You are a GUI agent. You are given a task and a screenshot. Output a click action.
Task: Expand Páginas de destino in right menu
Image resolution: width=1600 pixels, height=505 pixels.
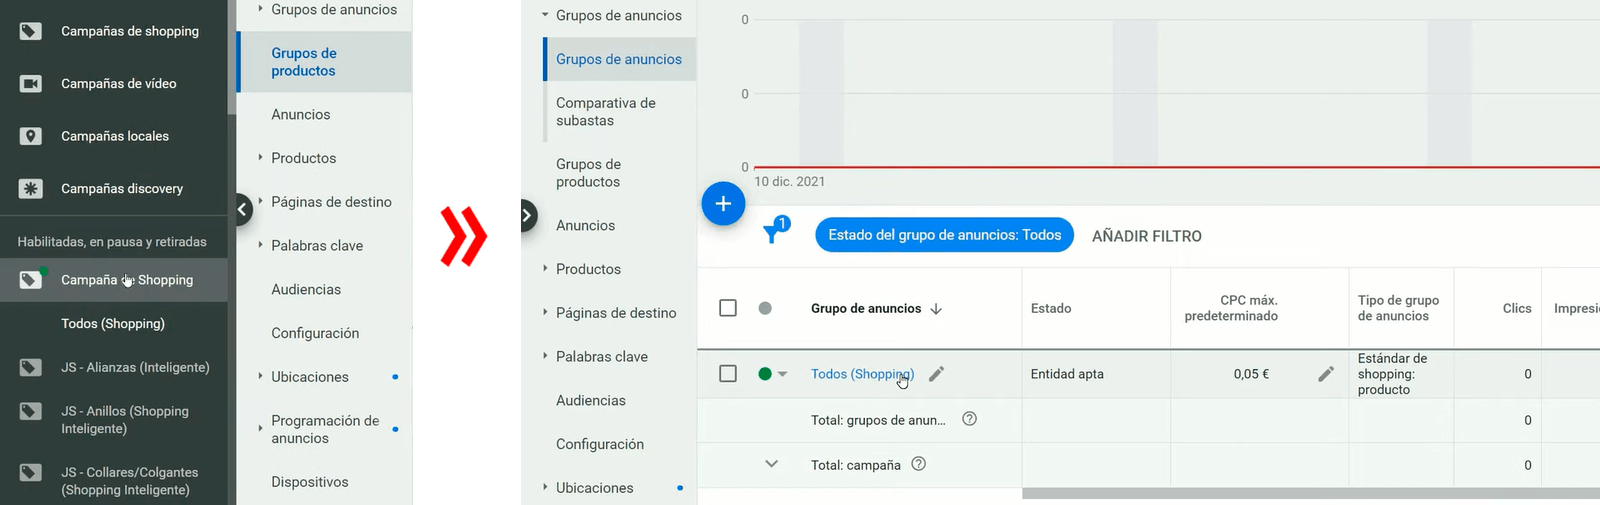(x=545, y=312)
